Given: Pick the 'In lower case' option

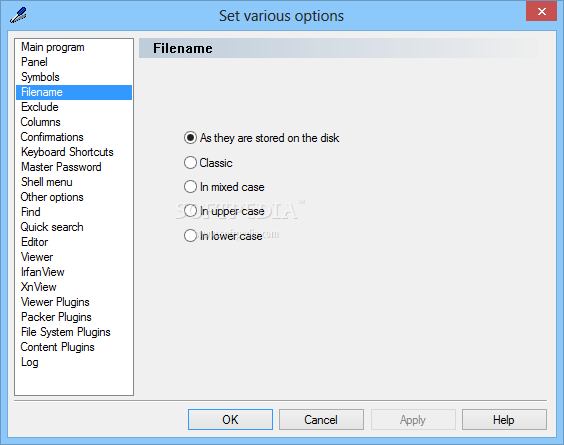Looking at the screenshot, I should coord(223,236).
